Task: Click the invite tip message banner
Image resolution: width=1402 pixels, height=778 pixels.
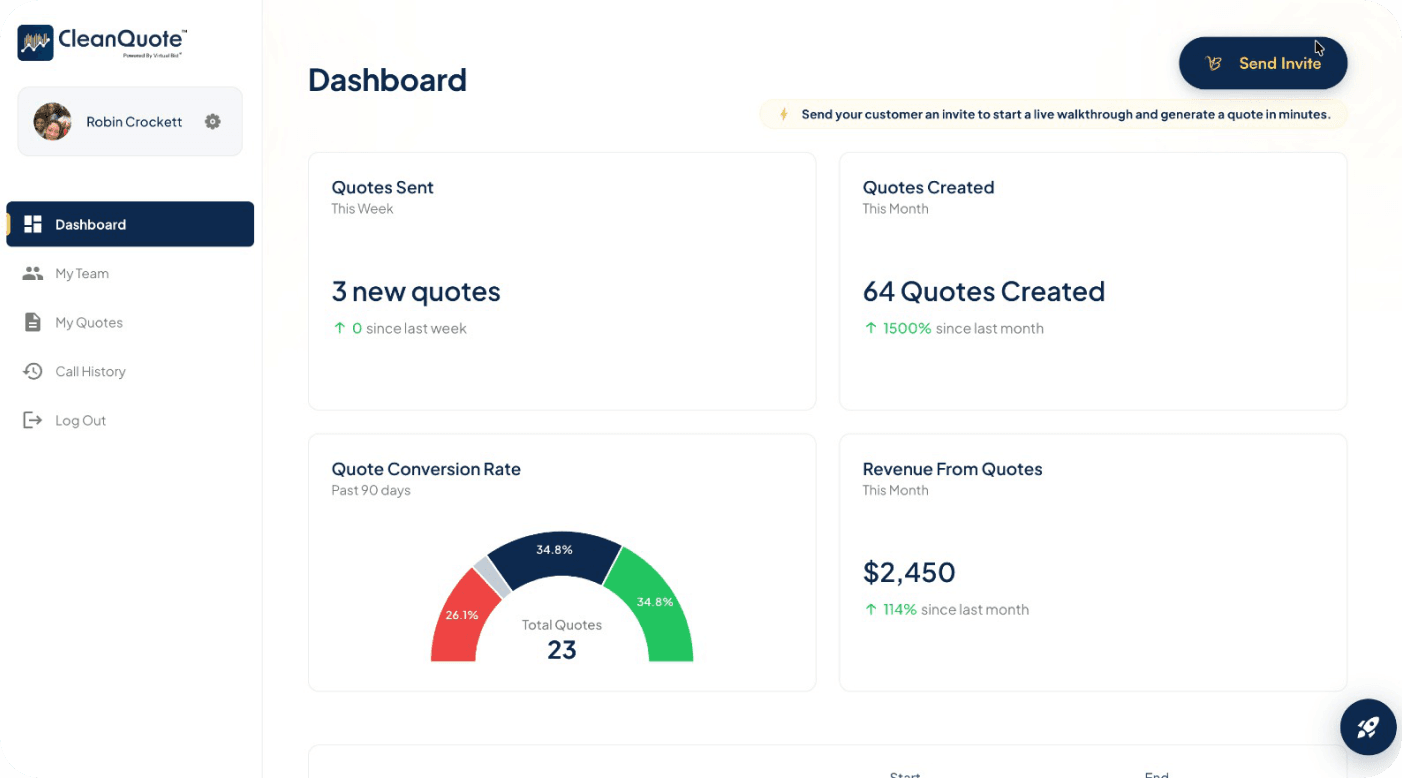Action: [1053, 114]
